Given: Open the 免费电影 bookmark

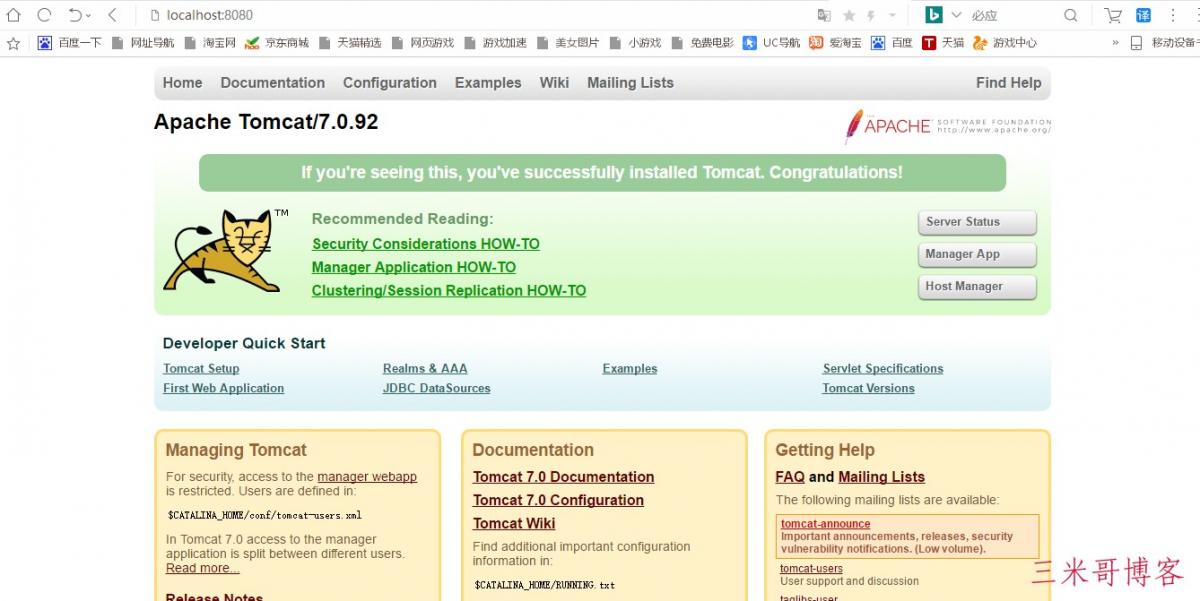Looking at the screenshot, I should [x=702, y=43].
